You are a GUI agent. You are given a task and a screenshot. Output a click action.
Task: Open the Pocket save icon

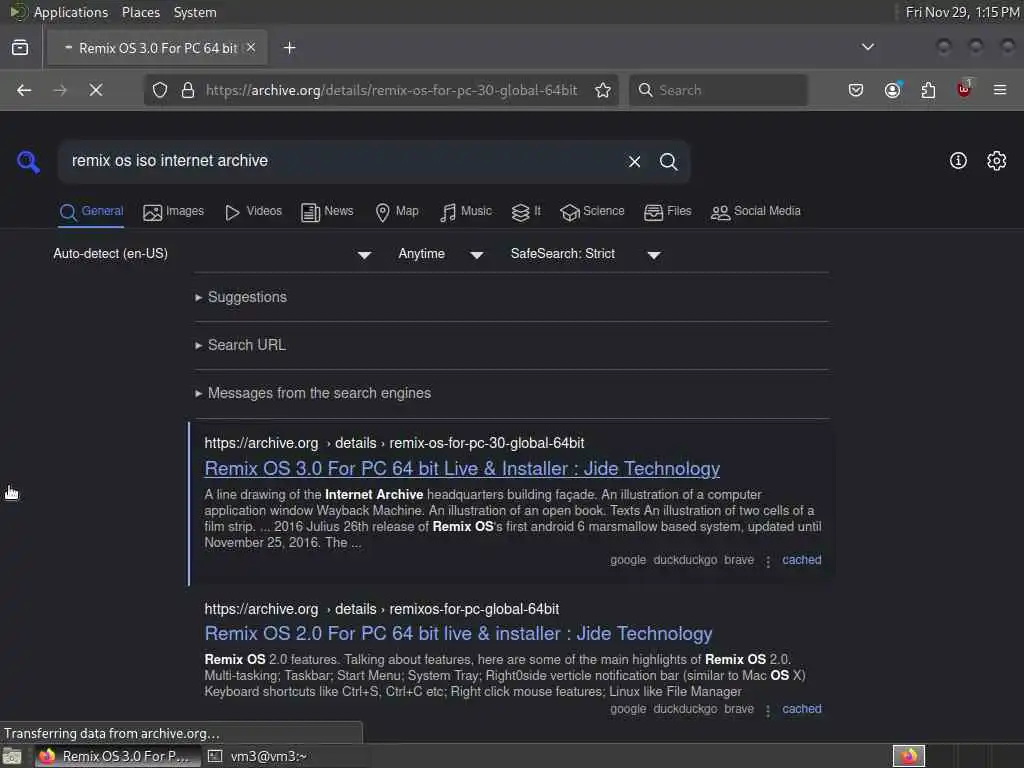pos(856,90)
